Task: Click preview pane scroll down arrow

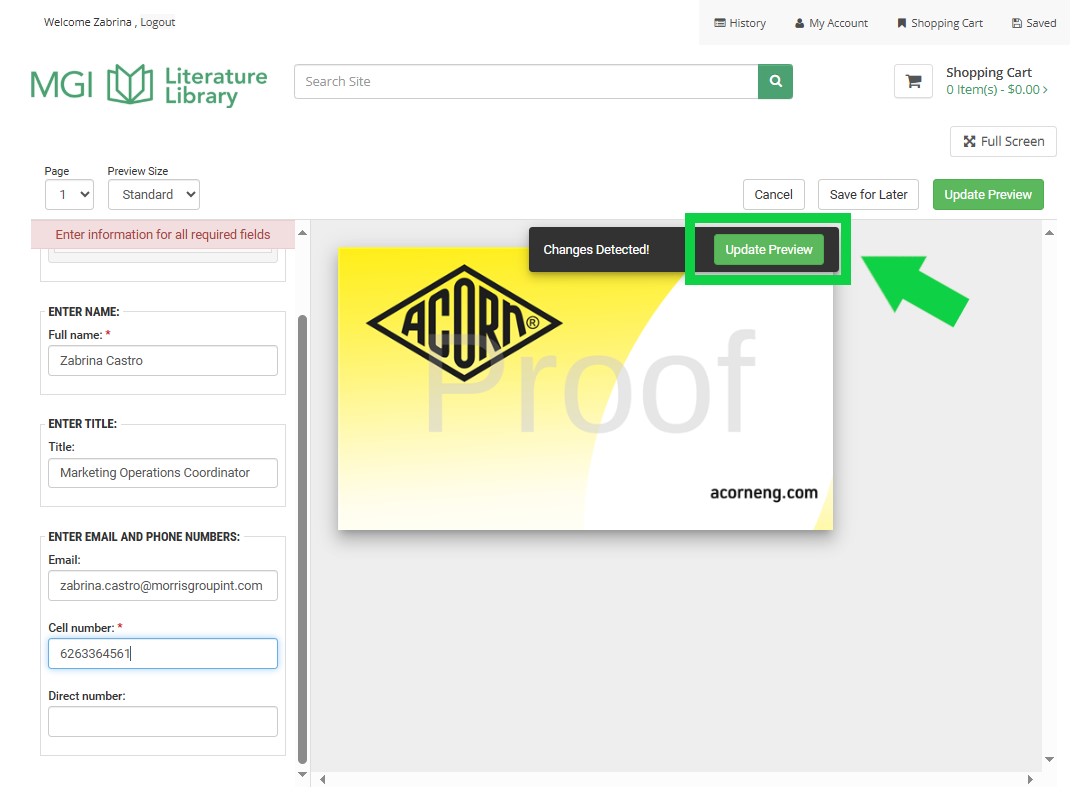Action: point(1050,759)
